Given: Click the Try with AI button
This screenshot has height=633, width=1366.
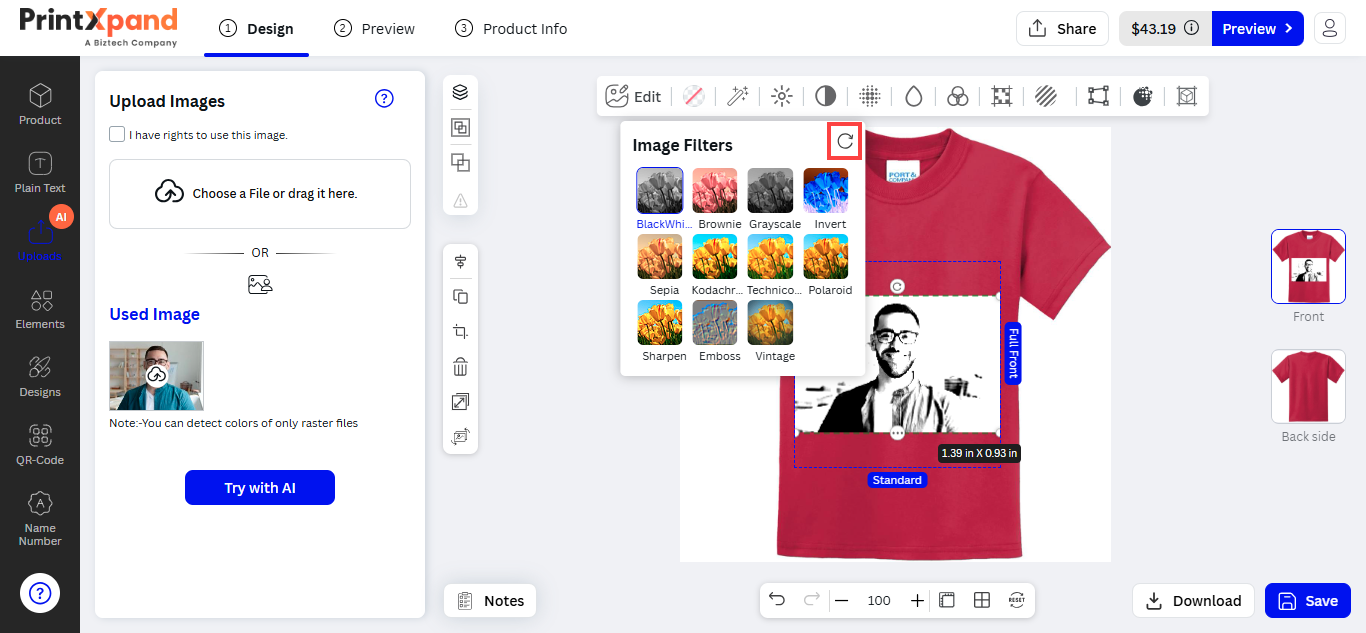Looking at the screenshot, I should [x=260, y=488].
